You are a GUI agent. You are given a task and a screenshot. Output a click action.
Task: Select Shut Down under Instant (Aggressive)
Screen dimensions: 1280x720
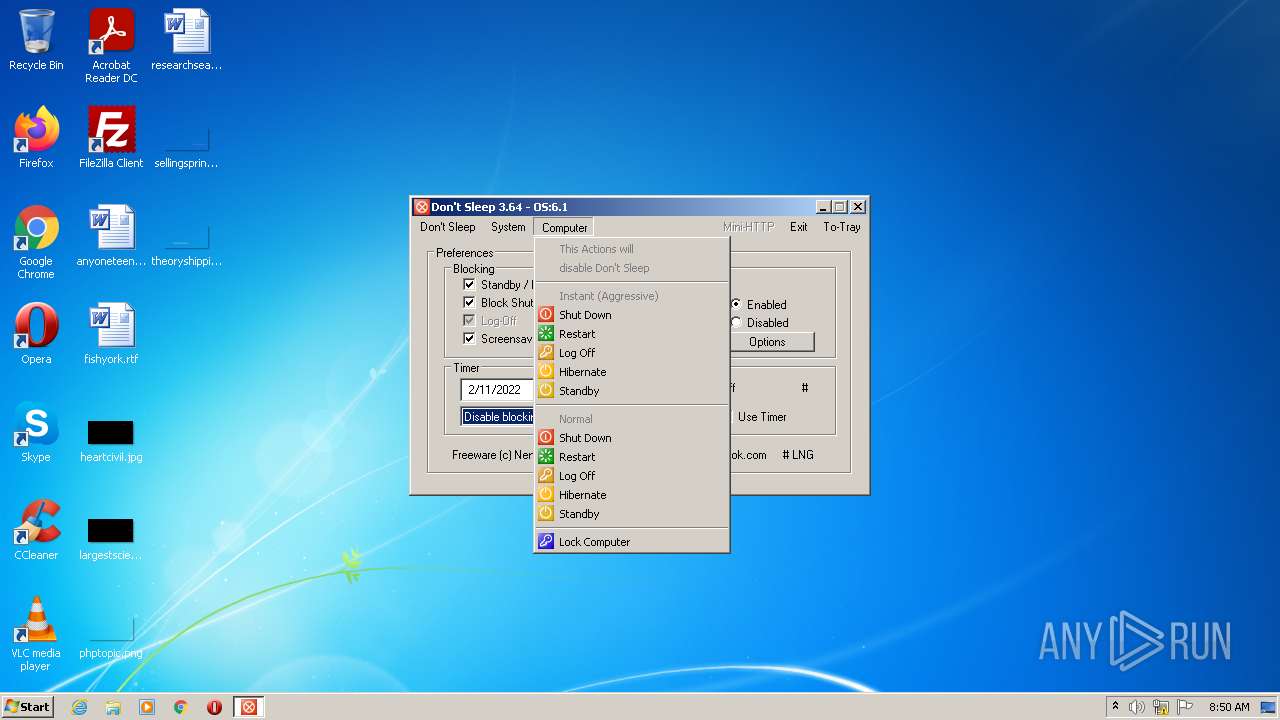coord(631,315)
